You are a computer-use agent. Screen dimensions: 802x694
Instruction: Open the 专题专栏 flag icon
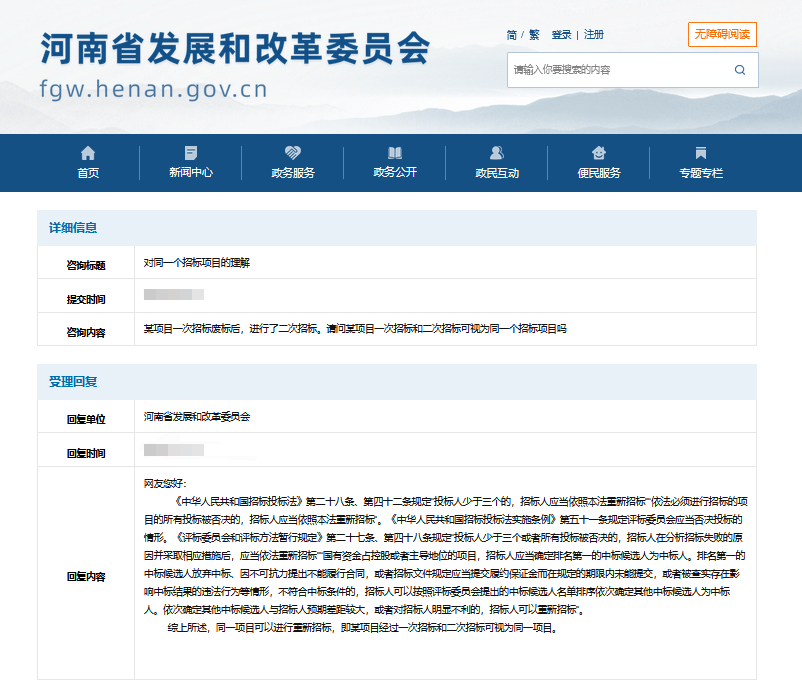(x=700, y=152)
